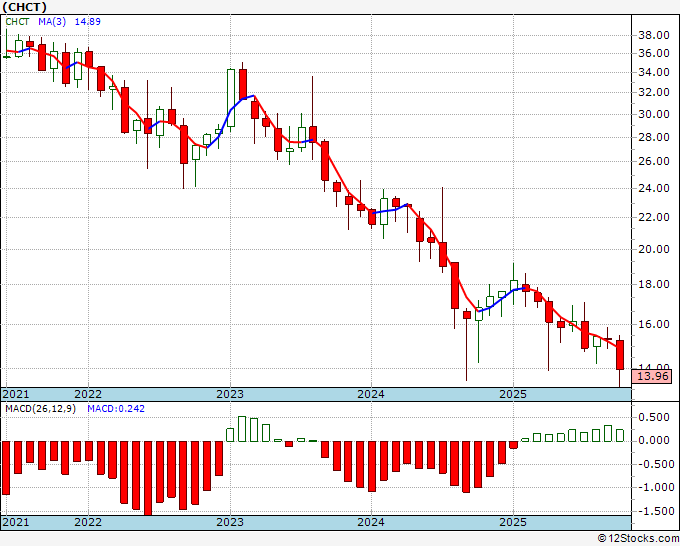Select the MACD:0.242 value label
680x546 pixels.
[x=116, y=409]
